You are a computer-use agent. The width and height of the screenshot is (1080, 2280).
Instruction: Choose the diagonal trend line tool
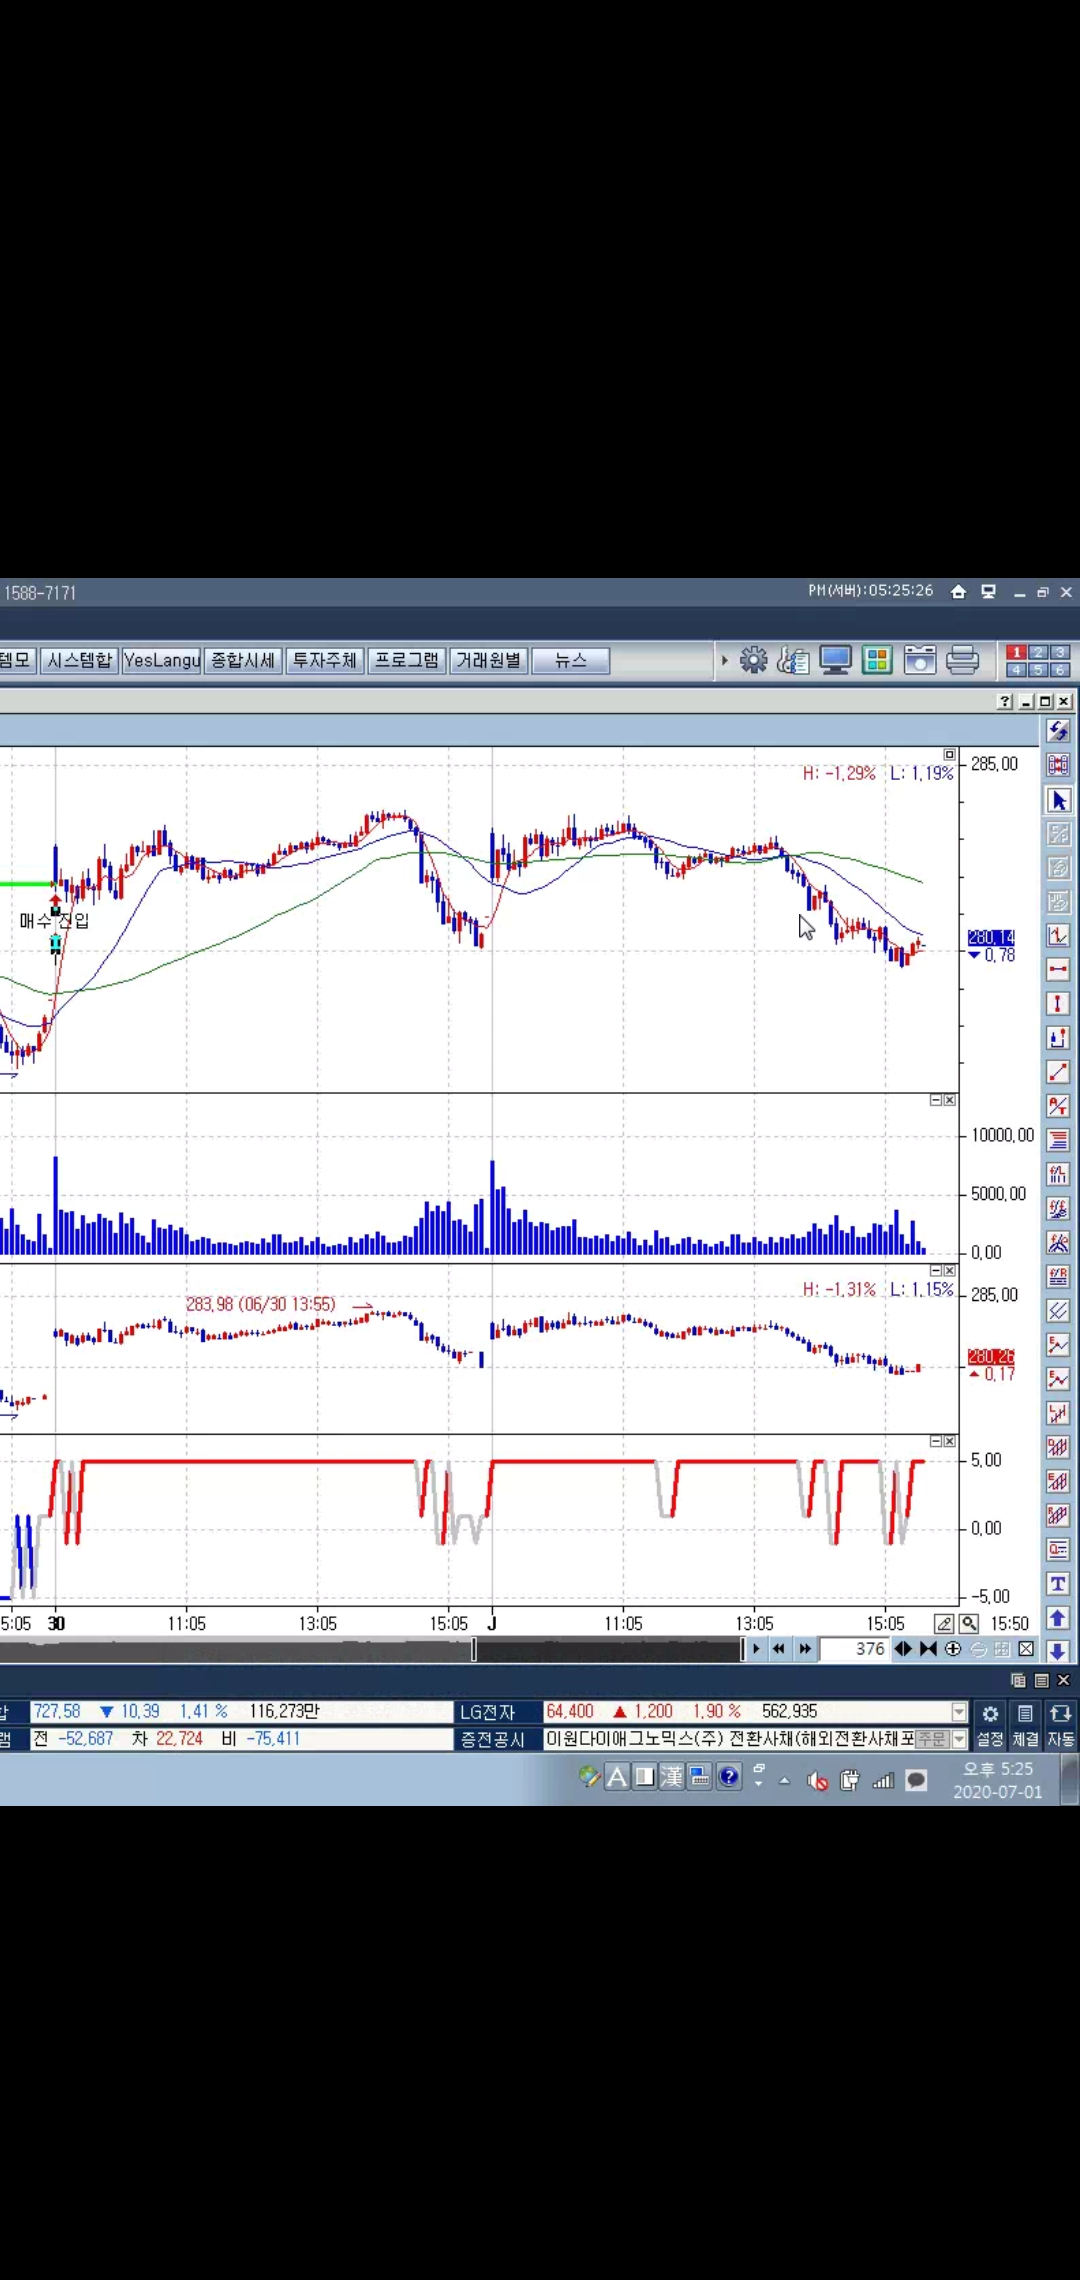(1058, 1072)
